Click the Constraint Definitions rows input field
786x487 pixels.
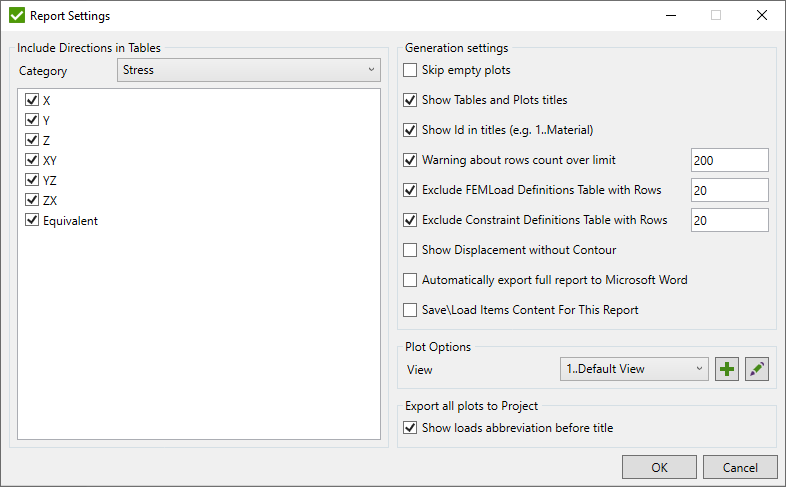click(729, 220)
